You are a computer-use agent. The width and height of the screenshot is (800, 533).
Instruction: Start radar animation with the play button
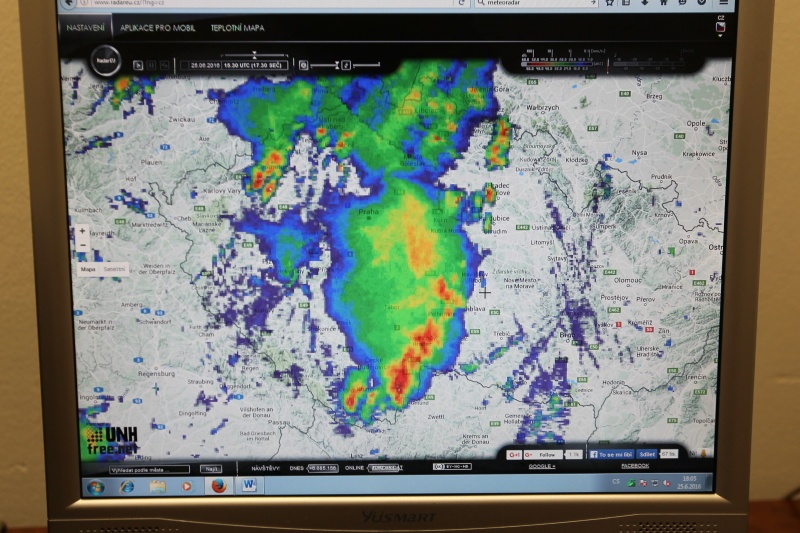point(138,65)
